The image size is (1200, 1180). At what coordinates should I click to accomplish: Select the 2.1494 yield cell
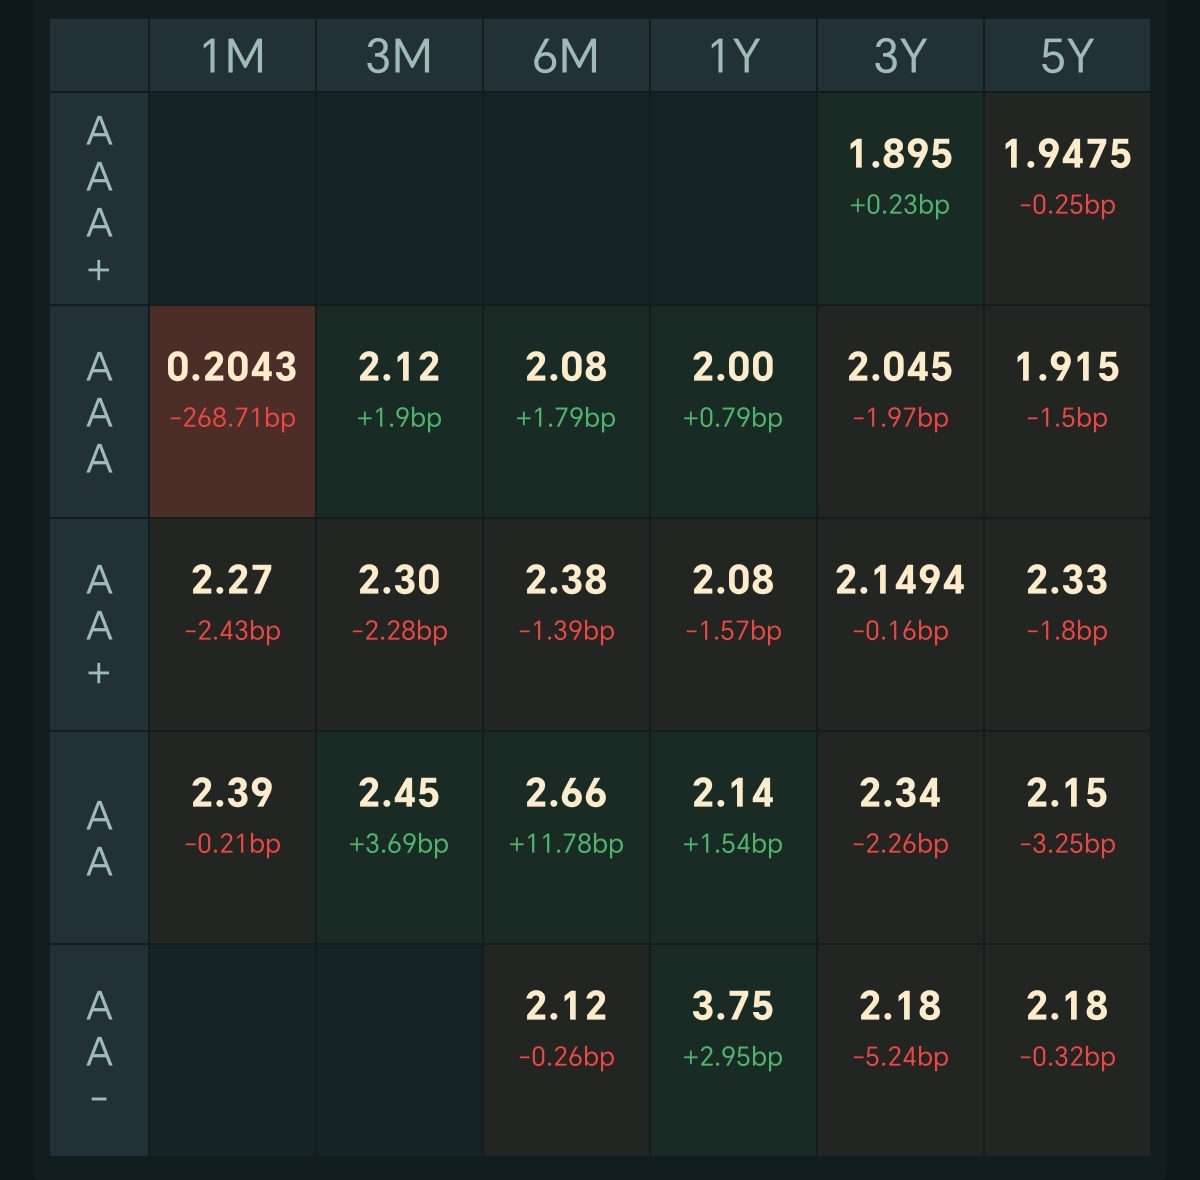click(x=900, y=625)
